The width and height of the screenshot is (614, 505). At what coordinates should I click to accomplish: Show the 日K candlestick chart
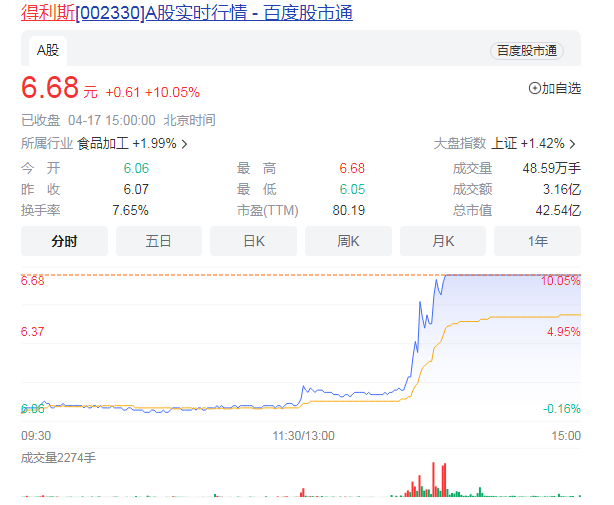coord(253,241)
